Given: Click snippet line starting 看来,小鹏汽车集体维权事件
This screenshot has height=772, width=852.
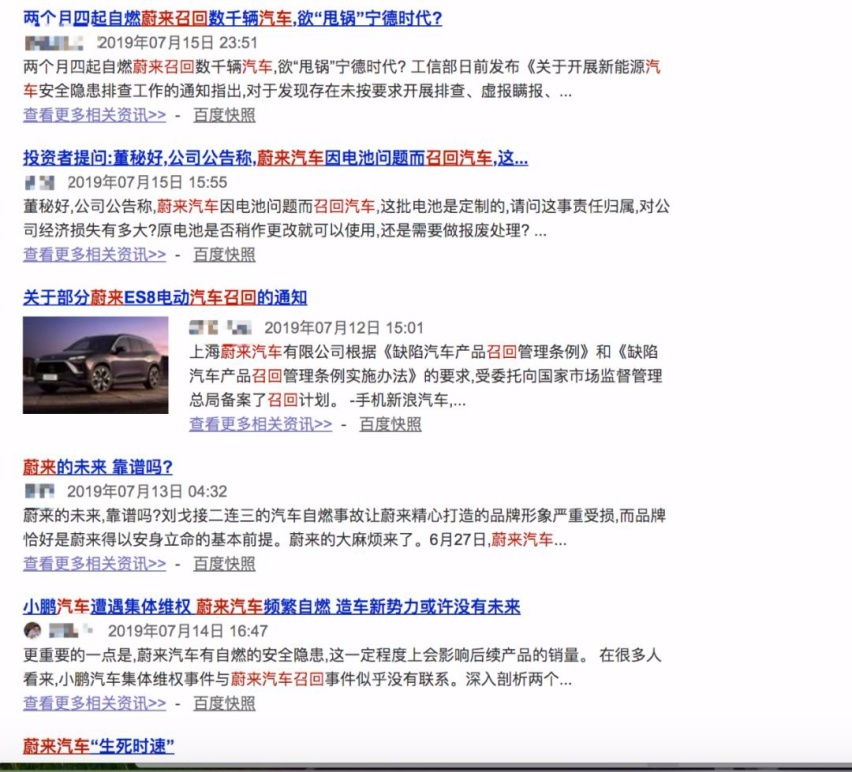Looking at the screenshot, I should pyautogui.click(x=298, y=680).
